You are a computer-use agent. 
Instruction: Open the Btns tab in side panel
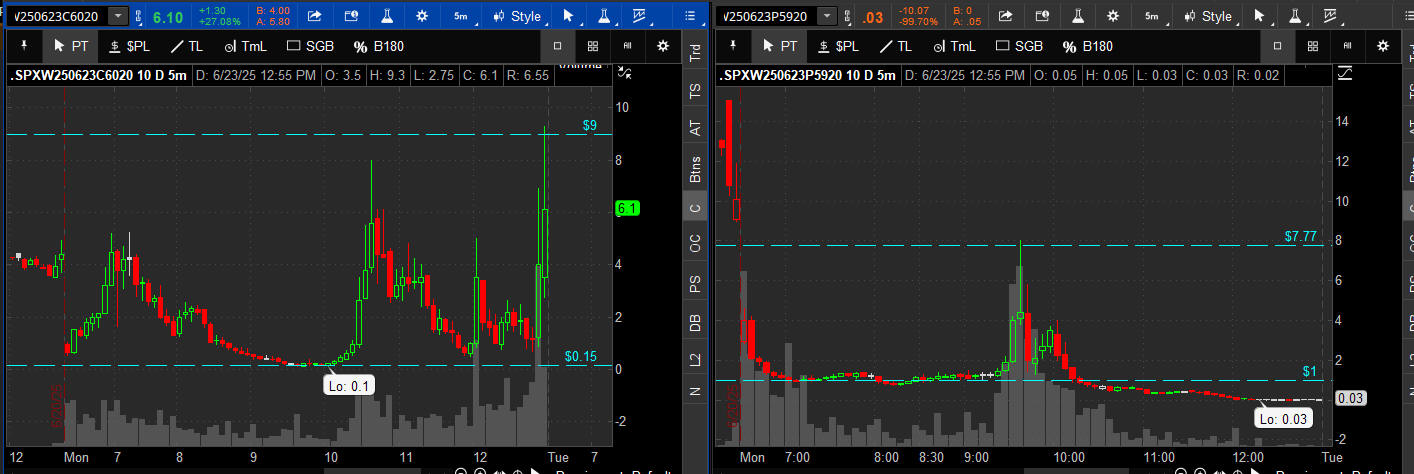(695, 168)
